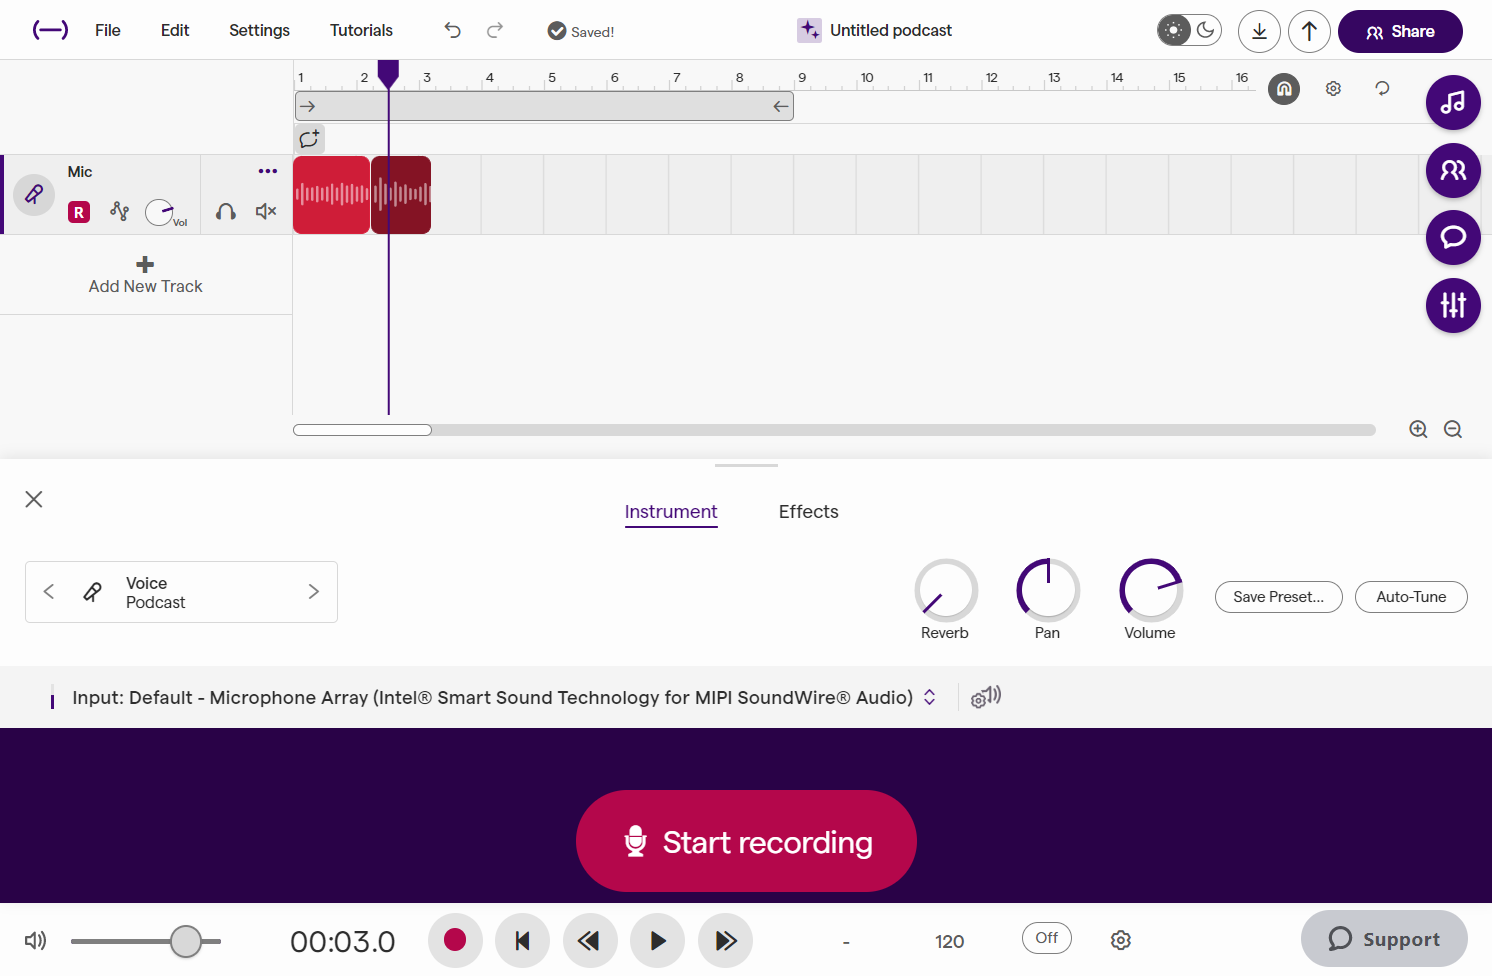
Task: Open the Tutorials menu
Action: point(361,30)
